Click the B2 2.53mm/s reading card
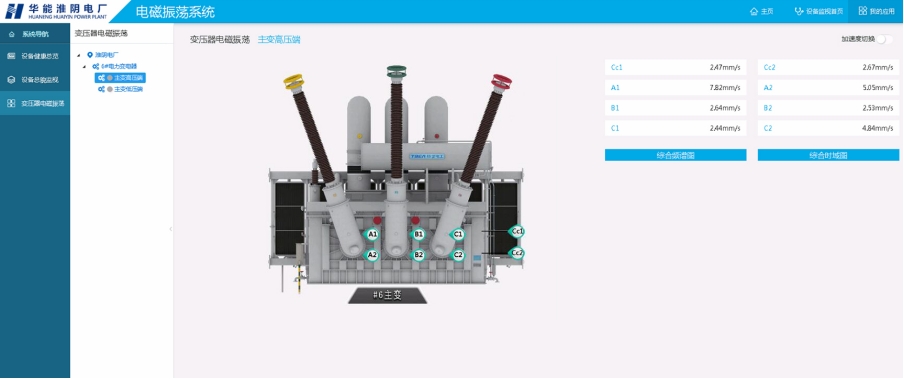The height and width of the screenshot is (379, 904). tap(828, 108)
